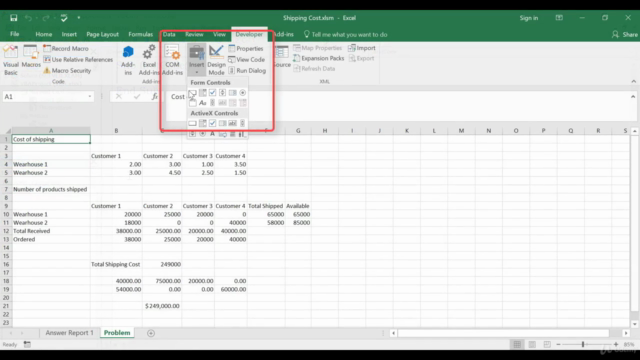Open Ribbon Display Options
640x360 pixels.
(559, 18)
